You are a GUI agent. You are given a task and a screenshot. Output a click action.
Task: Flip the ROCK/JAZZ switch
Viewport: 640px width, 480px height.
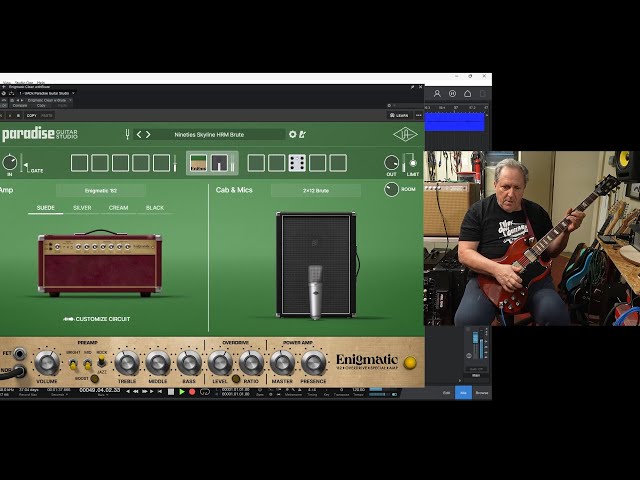(x=101, y=362)
